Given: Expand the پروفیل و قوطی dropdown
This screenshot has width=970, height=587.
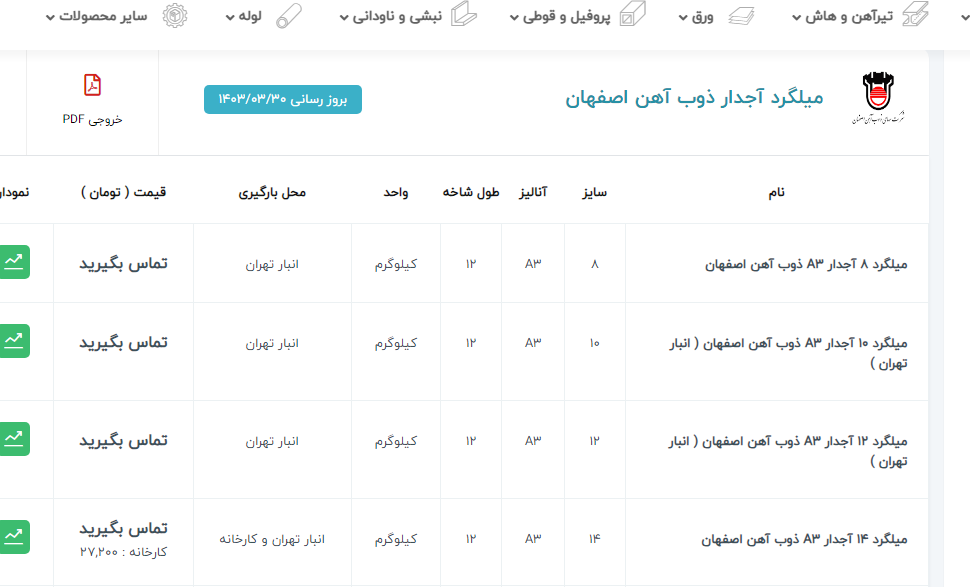Looking at the screenshot, I should 564,16.
